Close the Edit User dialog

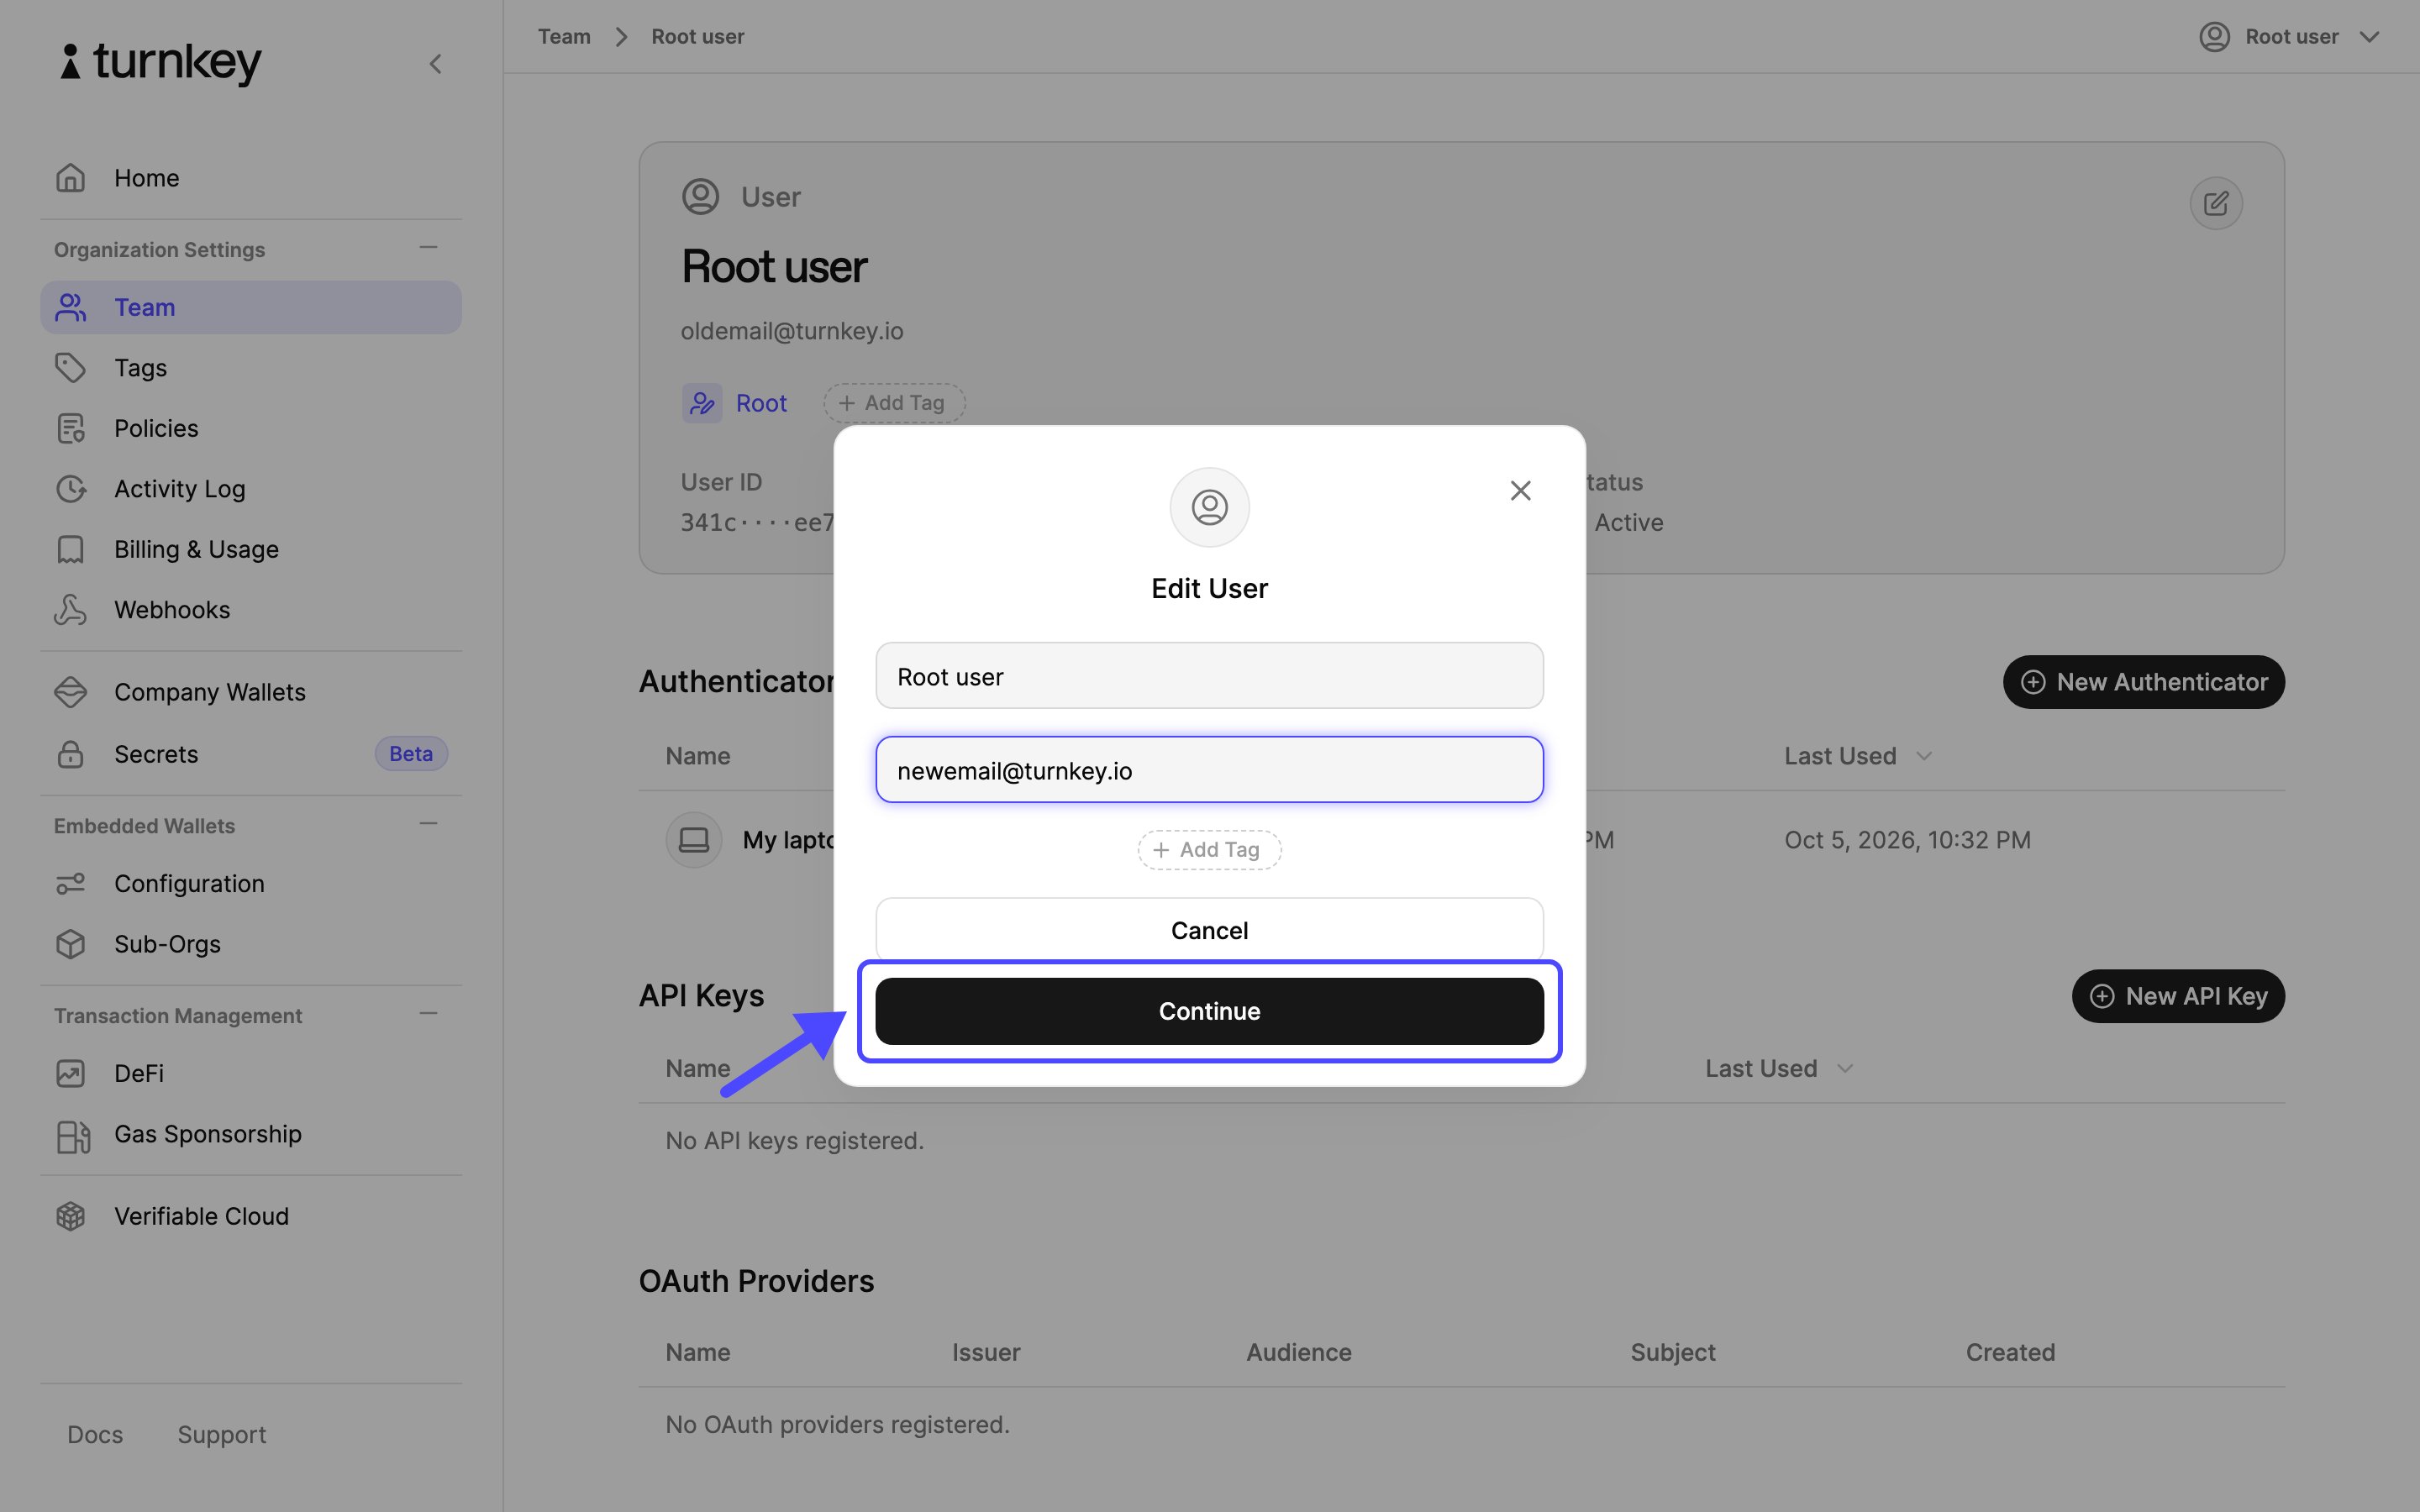coord(1520,490)
